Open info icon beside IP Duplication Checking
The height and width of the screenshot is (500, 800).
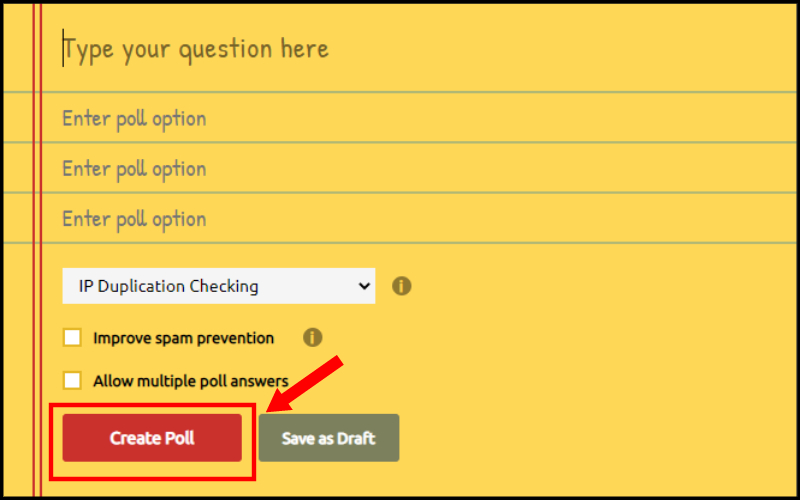tap(402, 286)
